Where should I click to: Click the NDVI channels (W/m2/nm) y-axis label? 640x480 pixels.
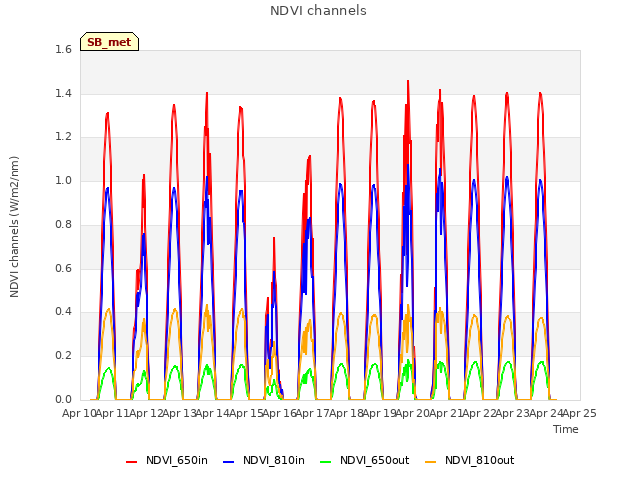(x=14, y=227)
